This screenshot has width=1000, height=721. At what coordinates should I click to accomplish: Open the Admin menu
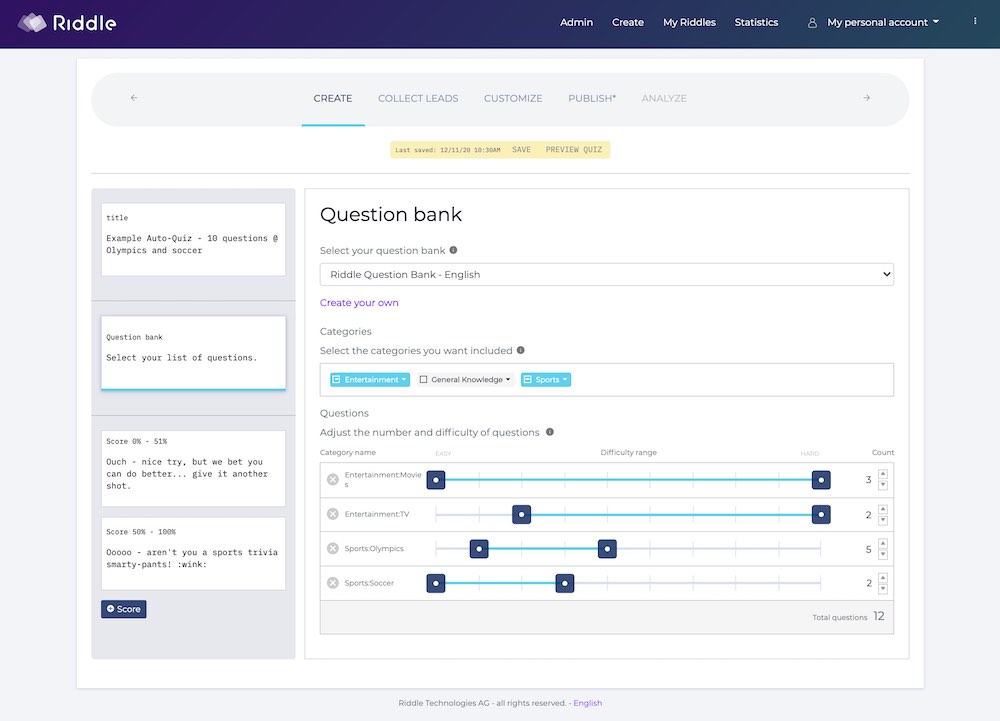576,22
